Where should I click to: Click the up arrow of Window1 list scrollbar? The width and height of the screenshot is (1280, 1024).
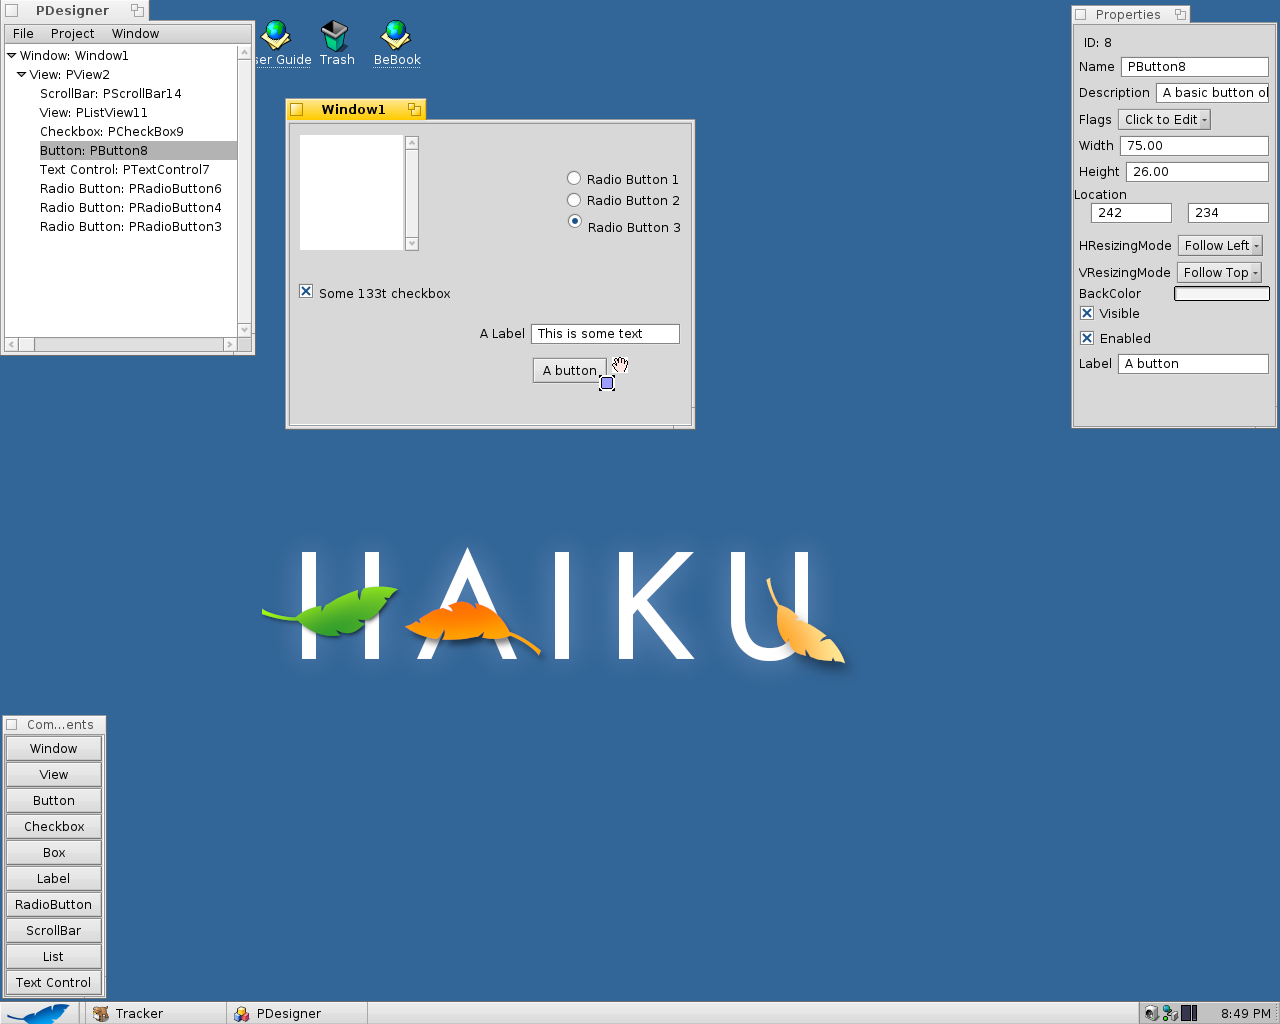412,143
